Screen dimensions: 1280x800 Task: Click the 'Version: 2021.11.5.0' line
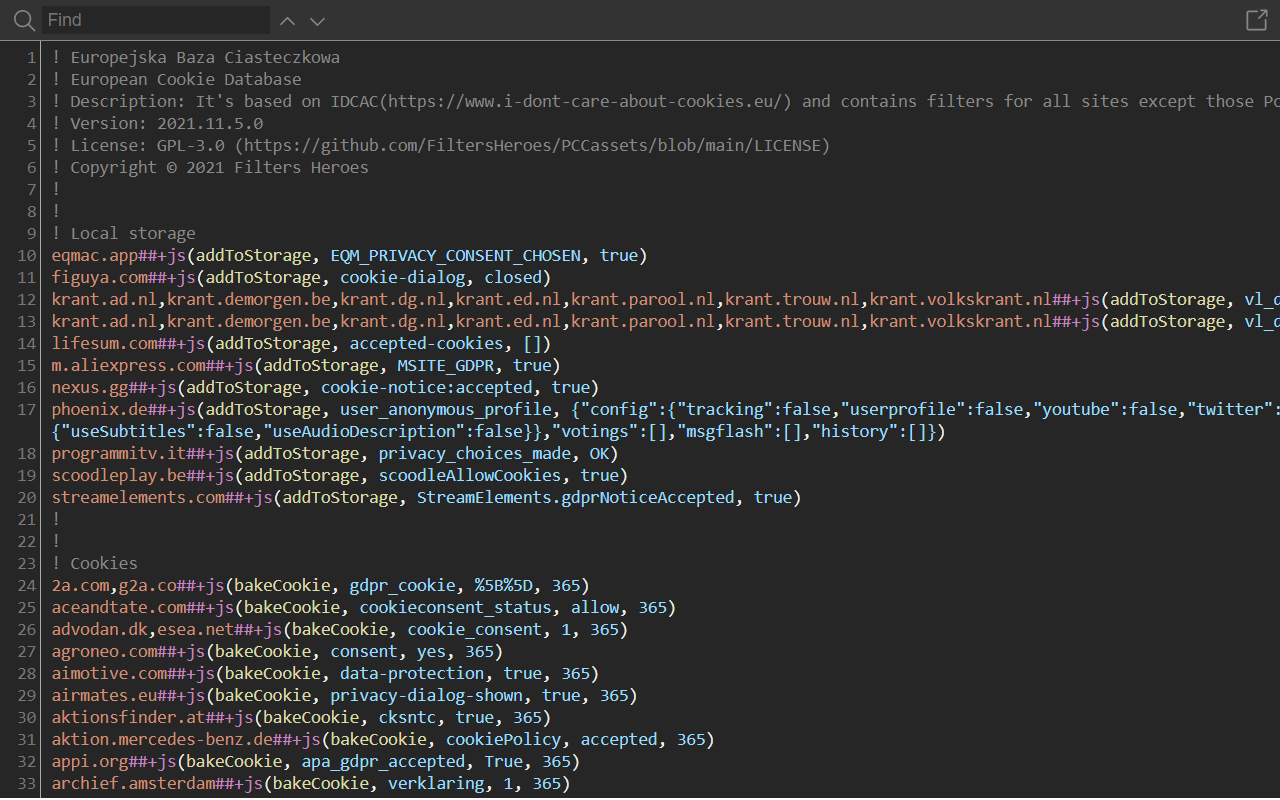pos(157,123)
